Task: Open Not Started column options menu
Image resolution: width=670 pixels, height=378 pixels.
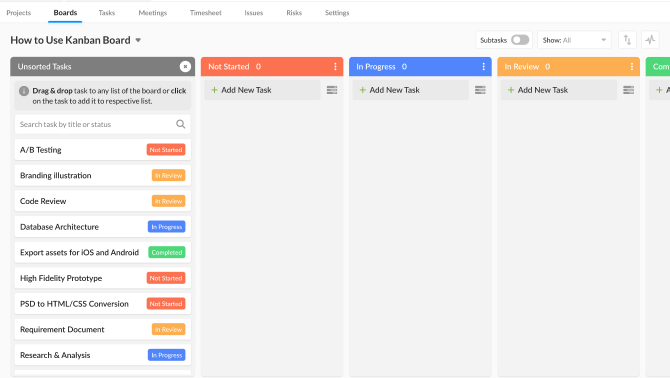Action: (x=335, y=67)
